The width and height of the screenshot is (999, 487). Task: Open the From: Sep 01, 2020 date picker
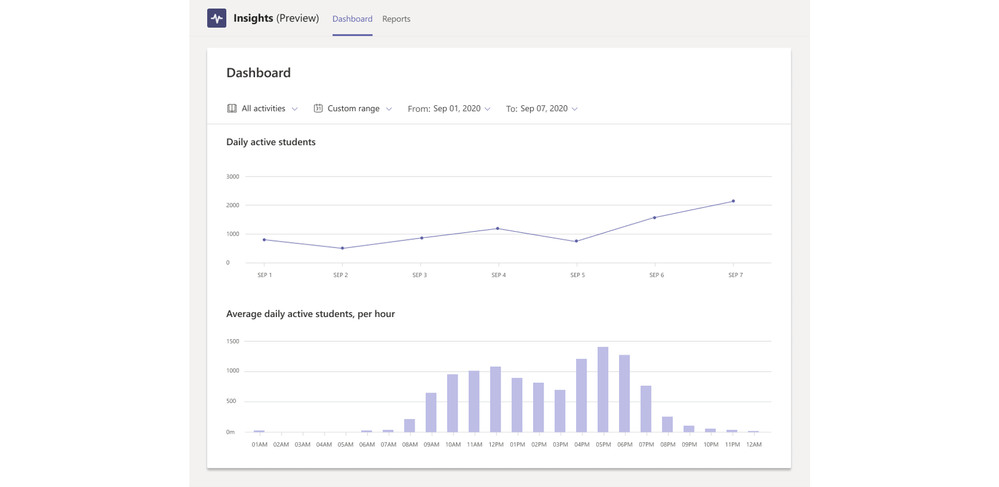point(449,108)
